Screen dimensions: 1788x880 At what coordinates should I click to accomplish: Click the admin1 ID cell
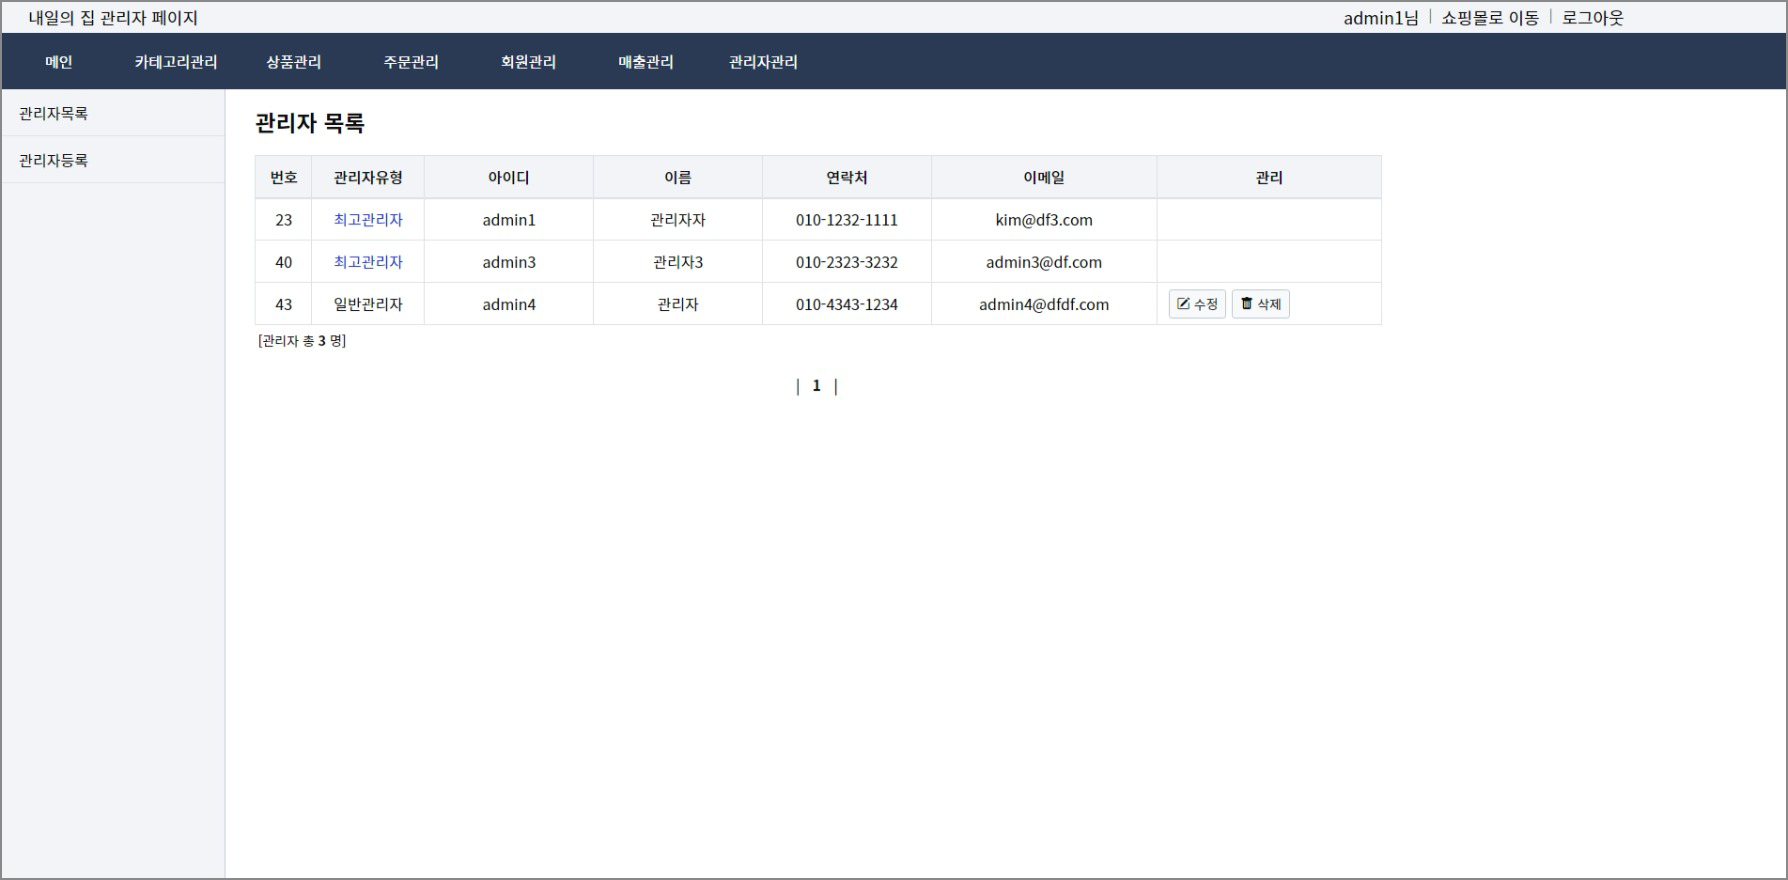click(x=509, y=220)
